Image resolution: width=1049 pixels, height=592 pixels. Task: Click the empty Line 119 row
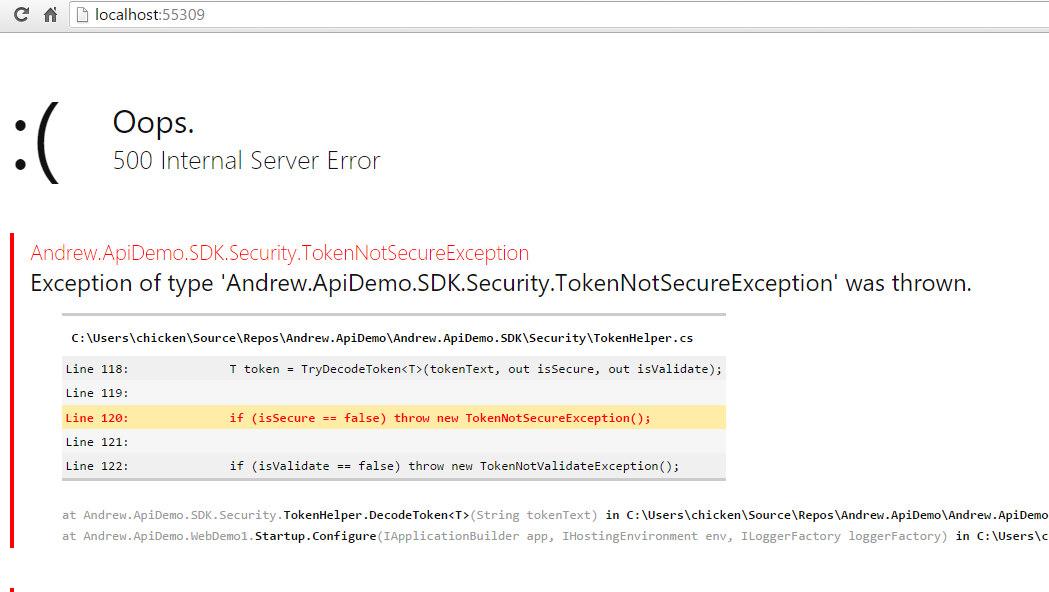click(x=394, y=393)
